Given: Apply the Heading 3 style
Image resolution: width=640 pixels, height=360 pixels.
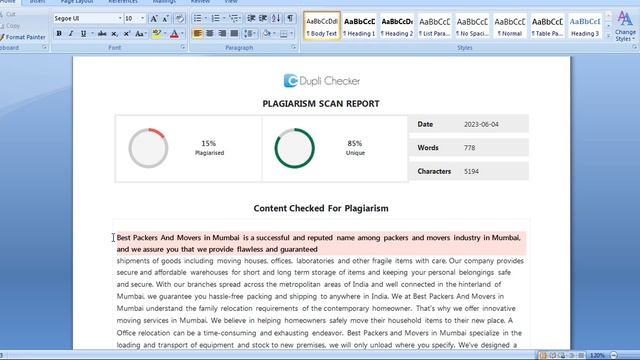Looking at the screenshot, I should coord(584,26).
